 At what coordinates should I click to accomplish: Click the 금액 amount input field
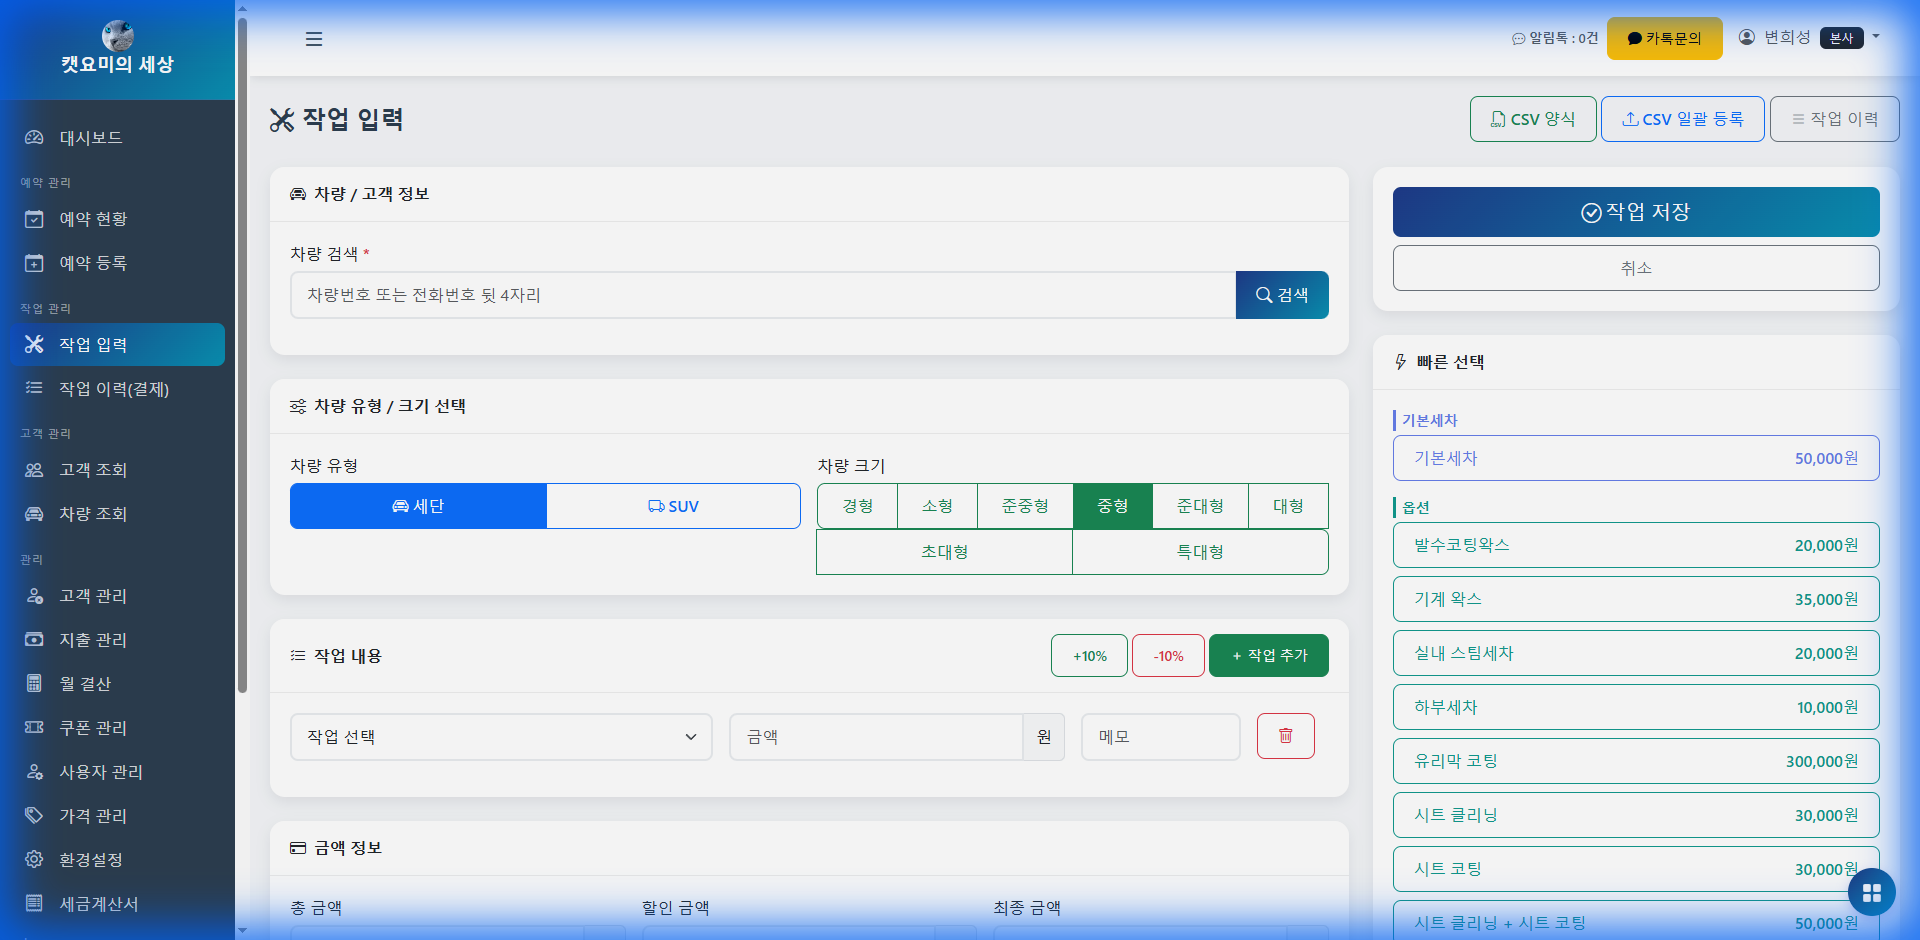pyautogui.click(x=876, y=737)
